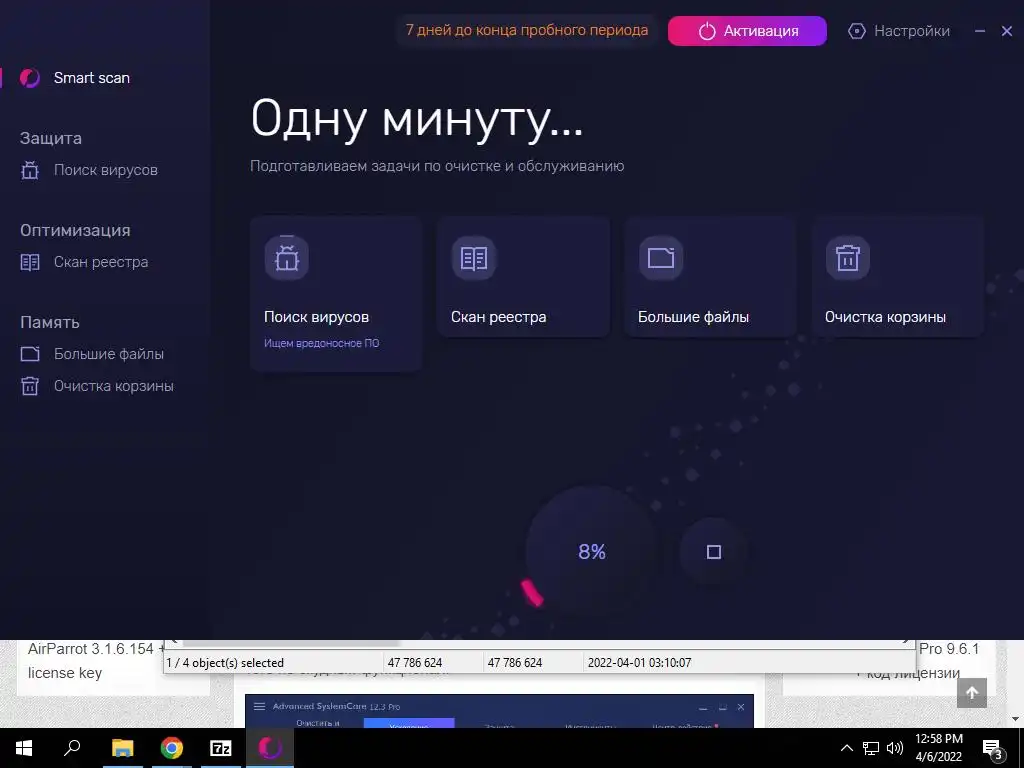Open the Большие файлы card title
This screenshot has width=1024, height=768.
(x=694, y=317)
